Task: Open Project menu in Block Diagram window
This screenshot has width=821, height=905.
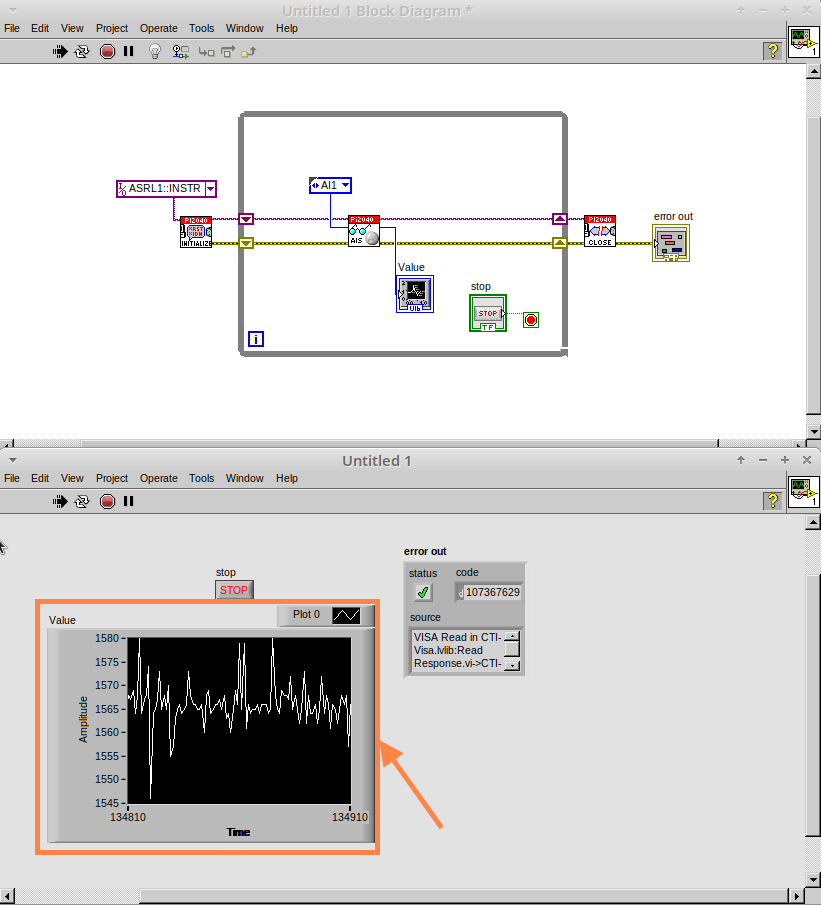Action: coord(112,28)
